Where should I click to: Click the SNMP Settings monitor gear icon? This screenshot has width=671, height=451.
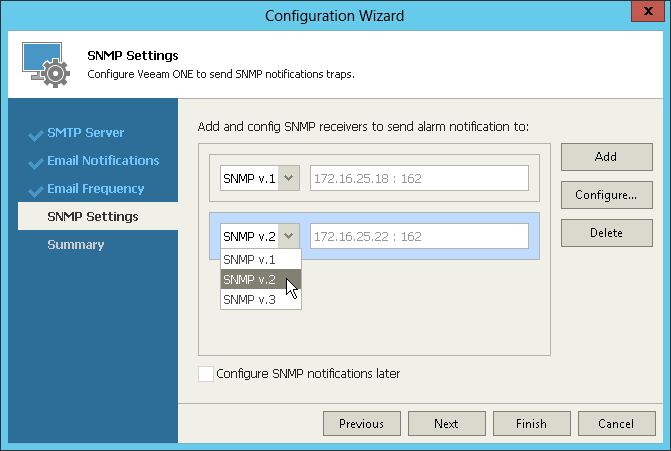pos(45,64)
